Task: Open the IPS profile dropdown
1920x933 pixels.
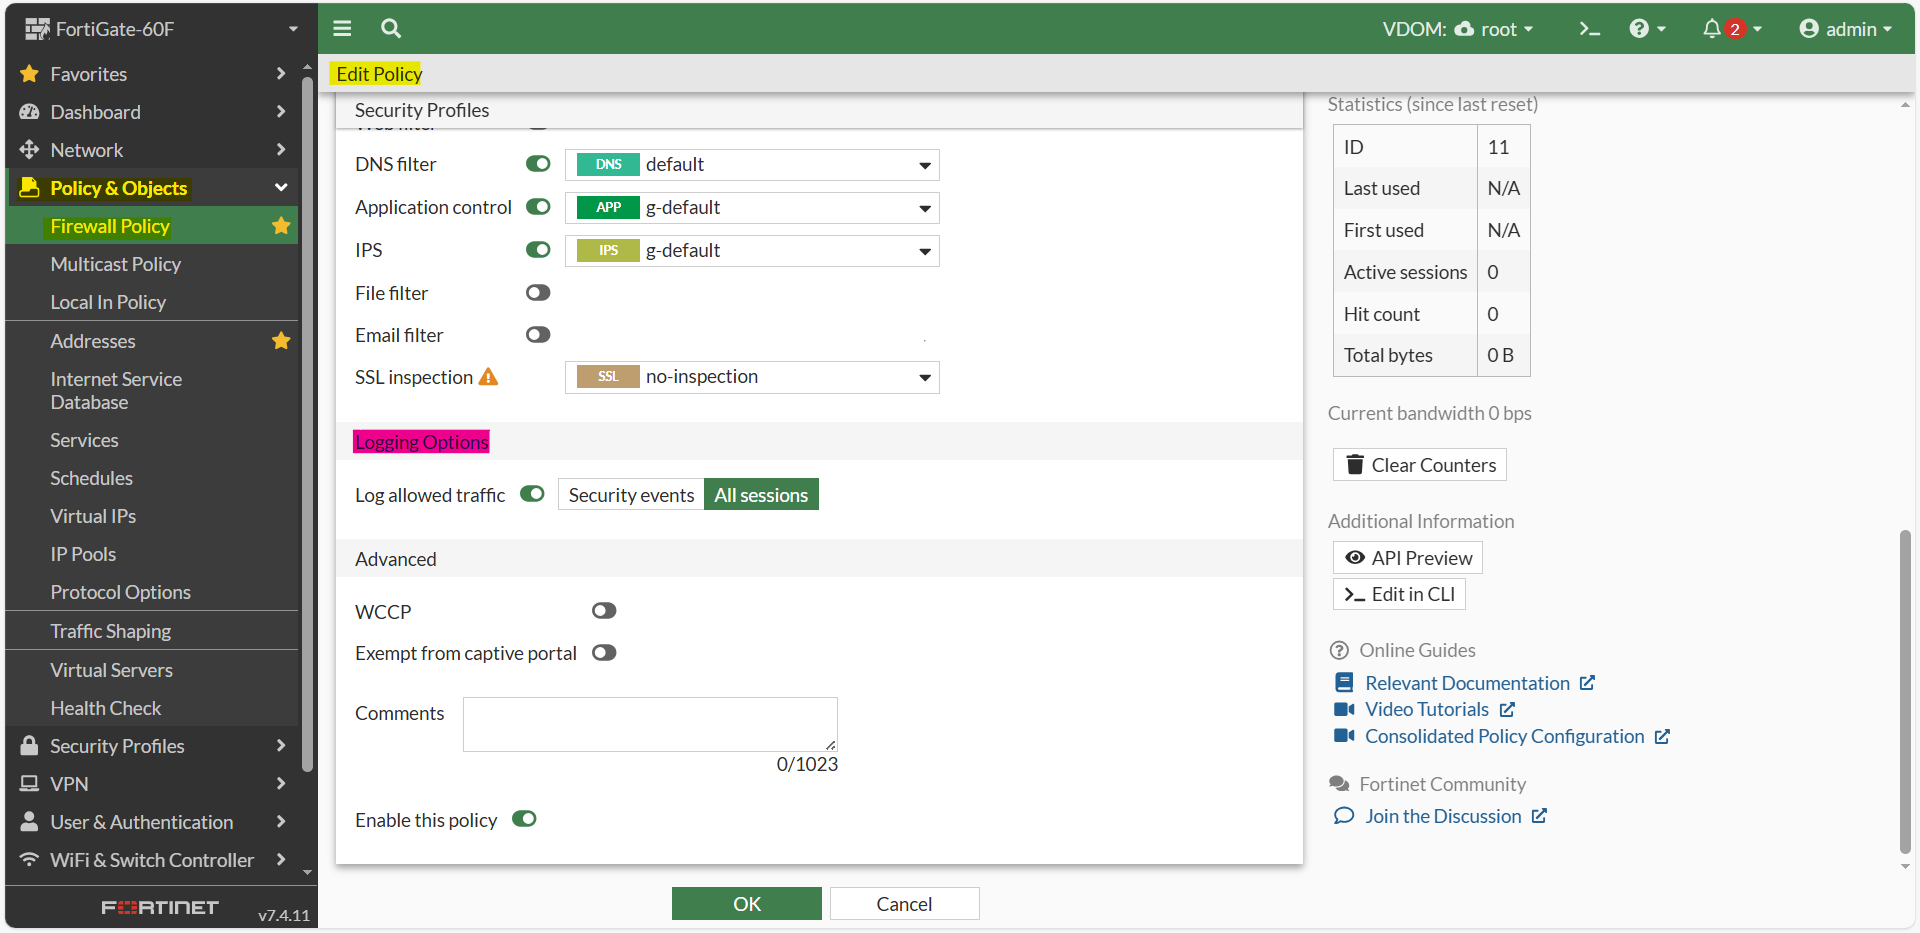Action: tap(752, 251)
